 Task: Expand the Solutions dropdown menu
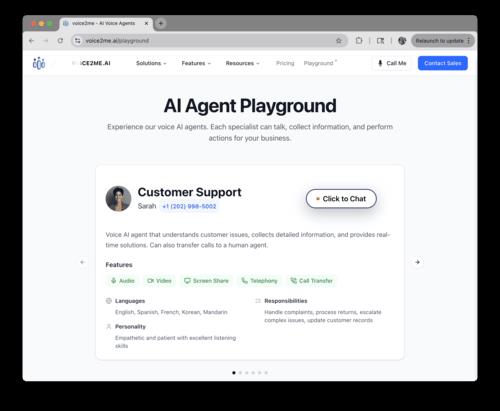pos(151,63)
